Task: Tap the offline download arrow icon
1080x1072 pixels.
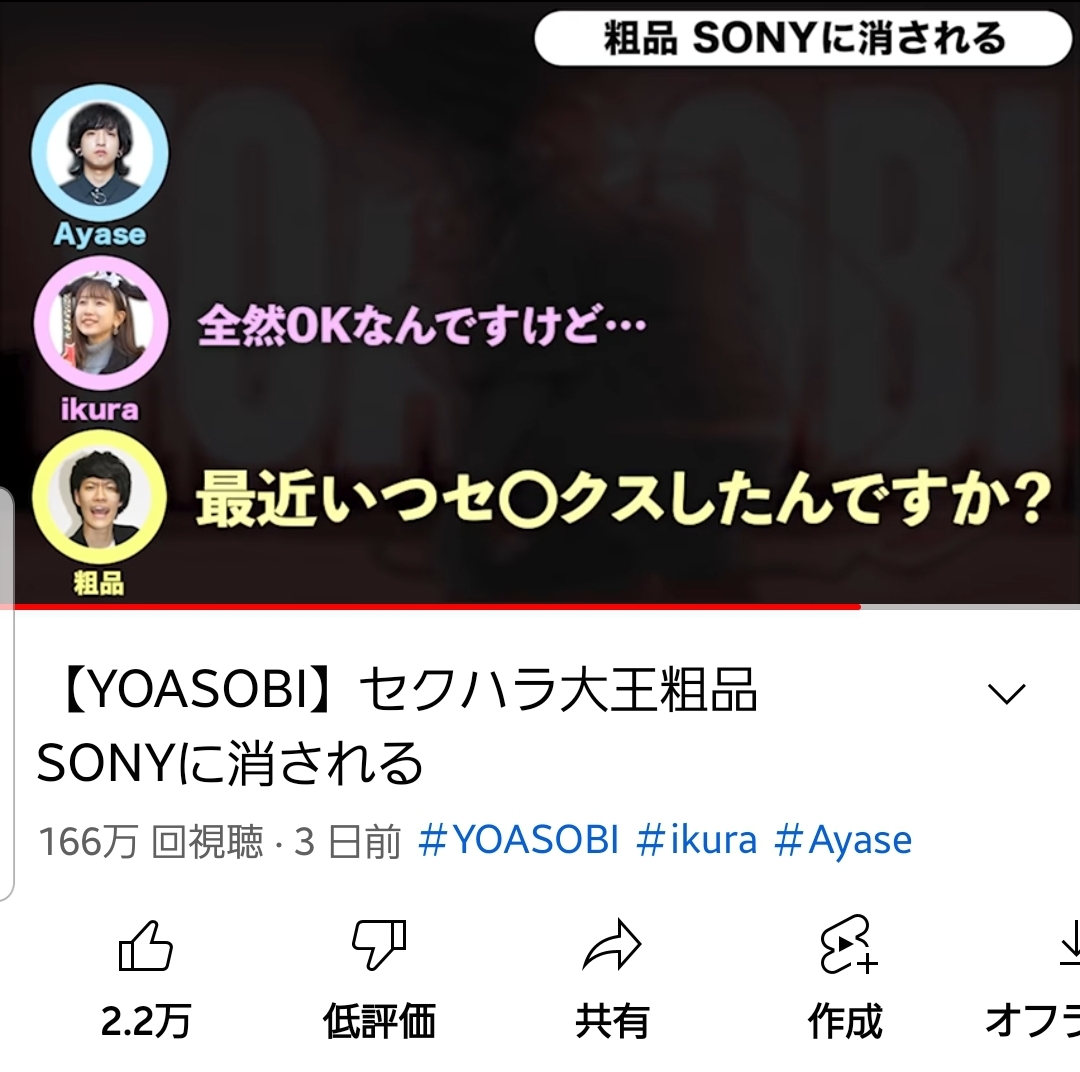Action: pyautogui.click(x=1070, y=945)
